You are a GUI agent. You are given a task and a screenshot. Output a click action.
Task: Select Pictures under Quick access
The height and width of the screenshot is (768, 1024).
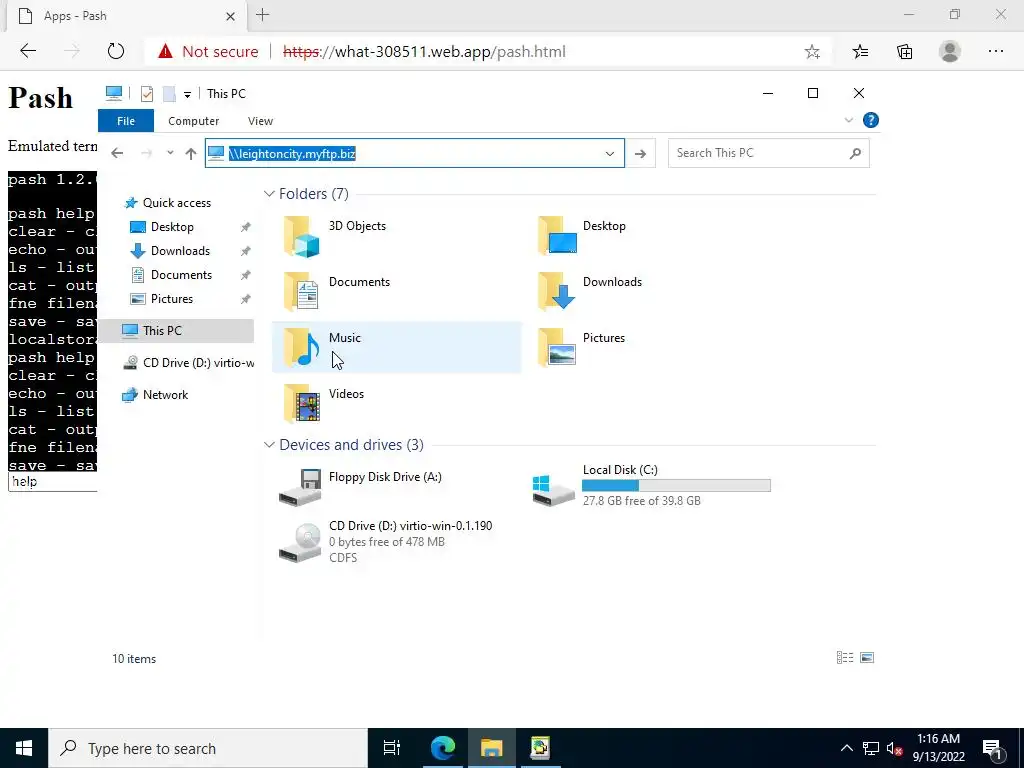(172, 298)
